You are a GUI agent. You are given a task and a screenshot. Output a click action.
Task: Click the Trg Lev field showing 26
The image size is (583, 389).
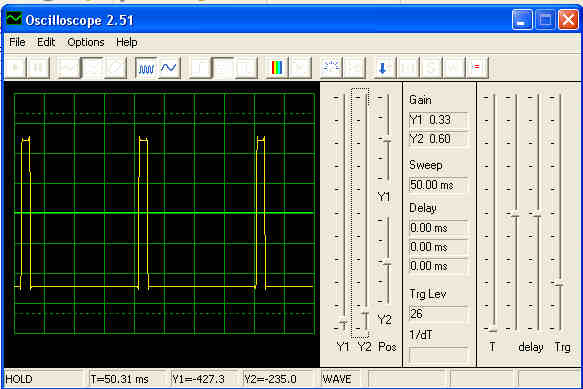point(438,314)
